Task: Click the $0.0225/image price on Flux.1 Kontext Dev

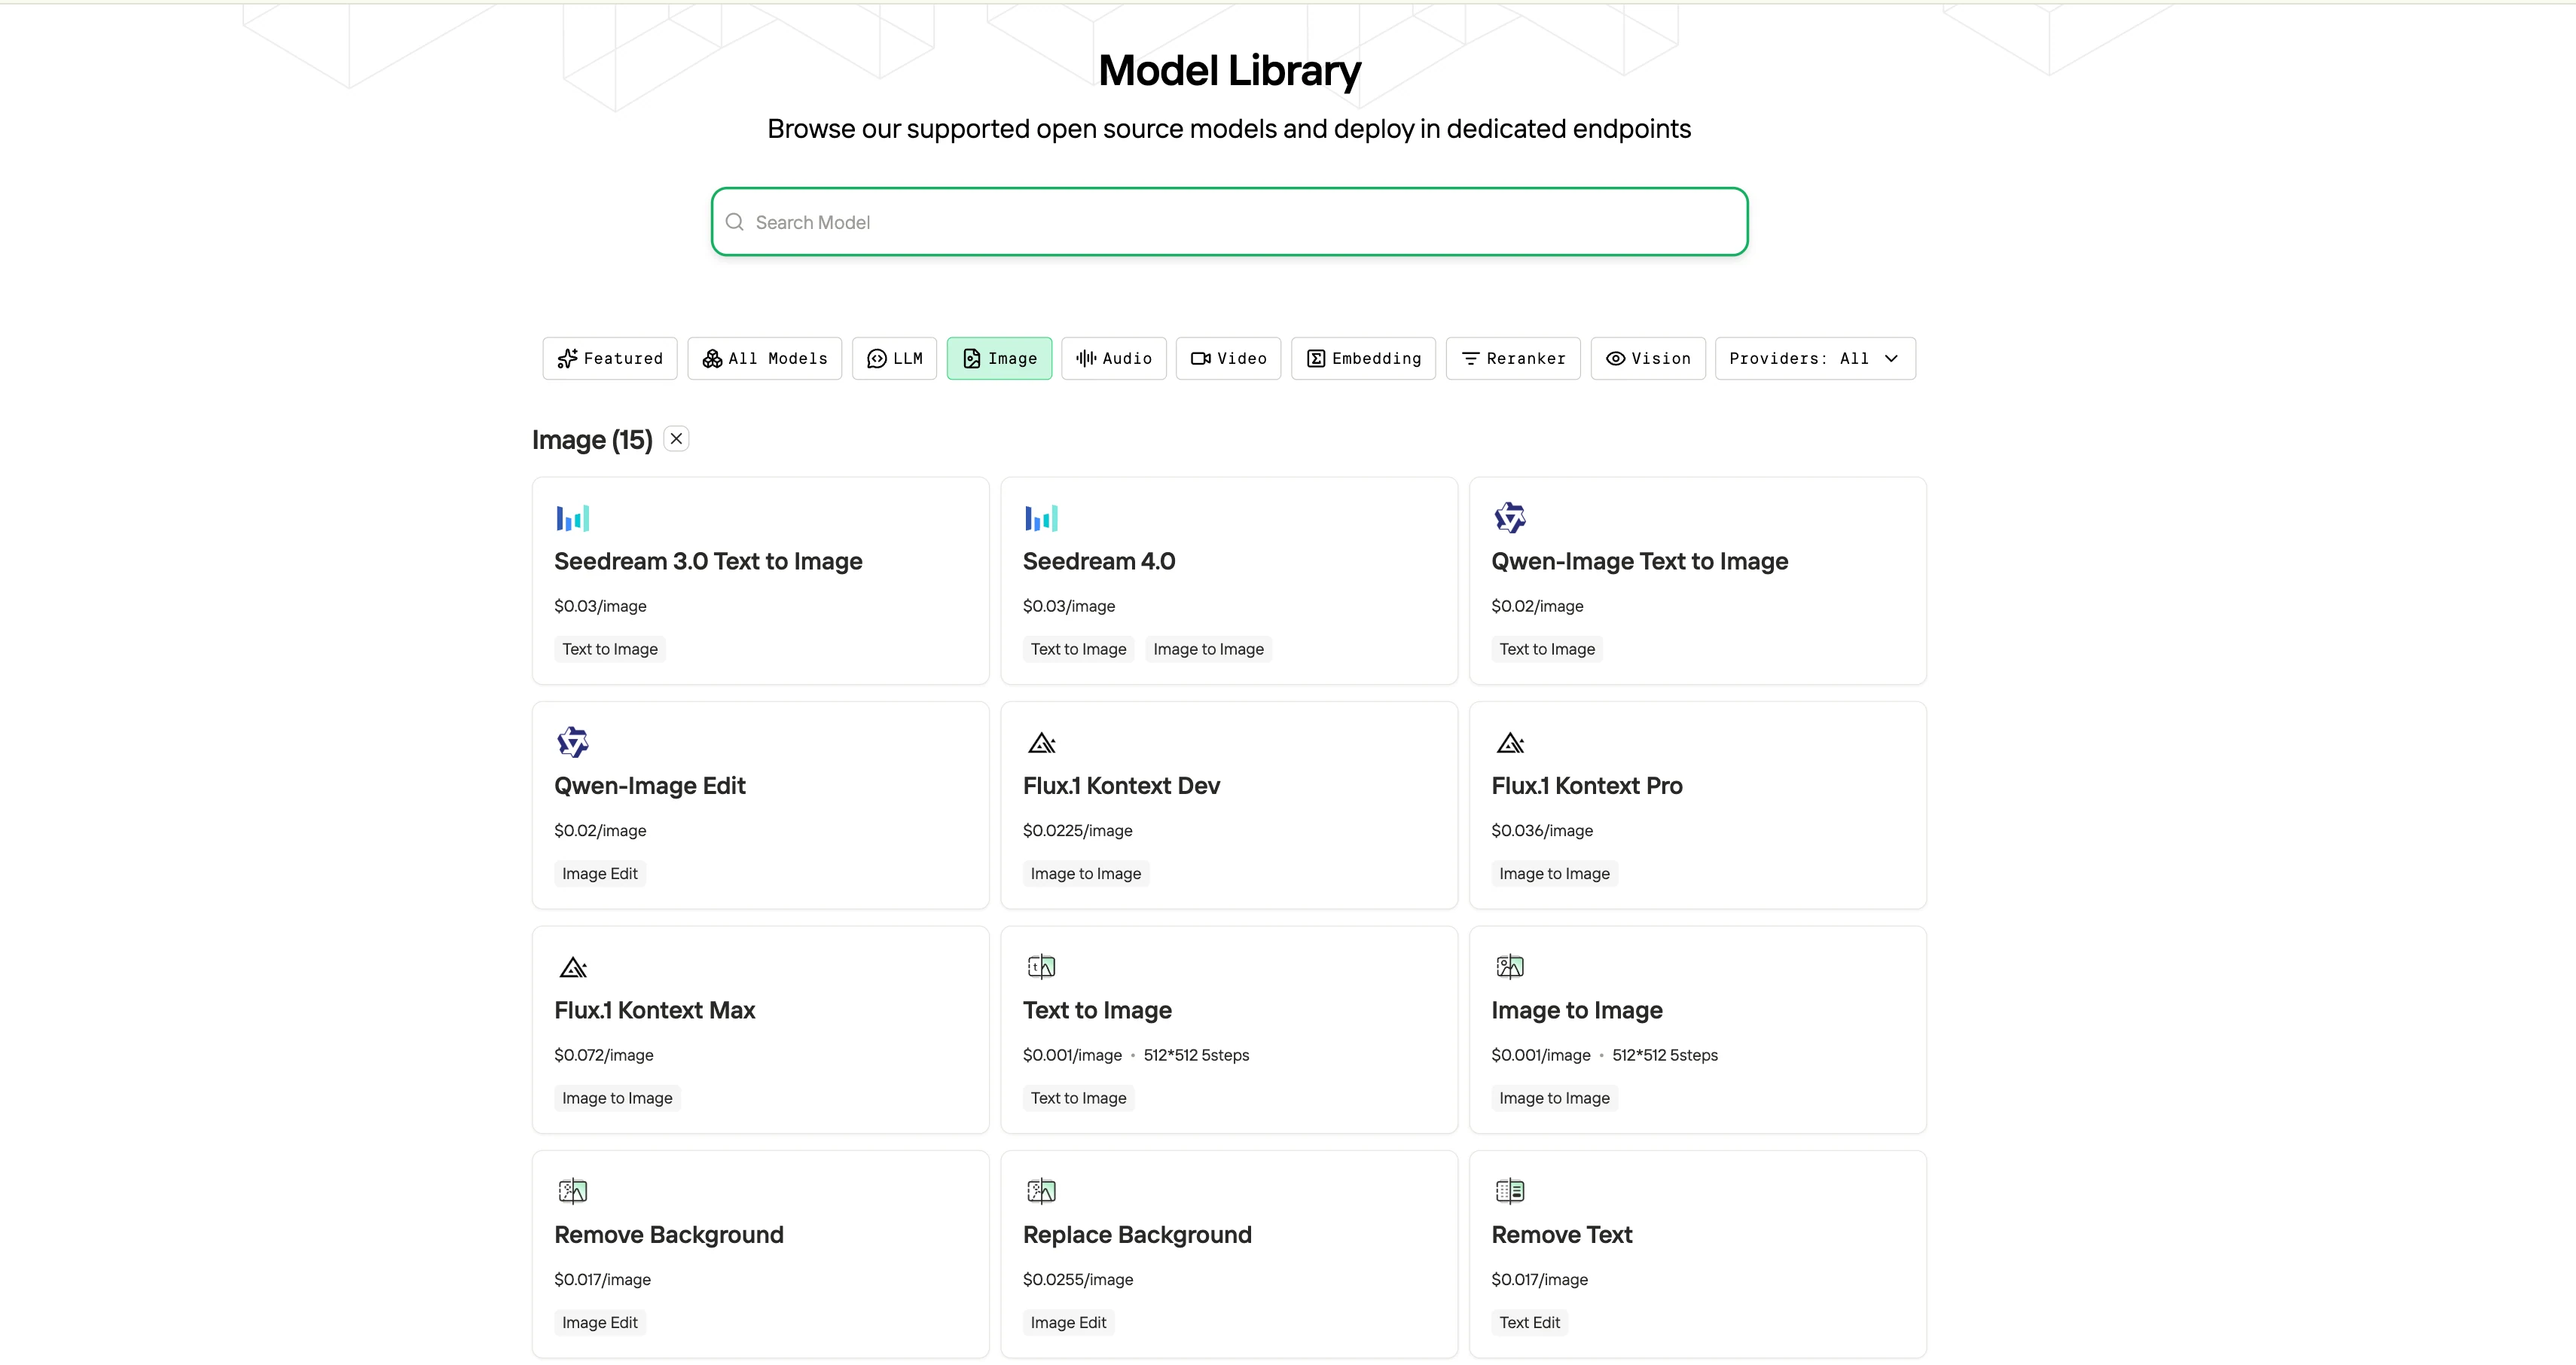Action: pos(1078,831)
